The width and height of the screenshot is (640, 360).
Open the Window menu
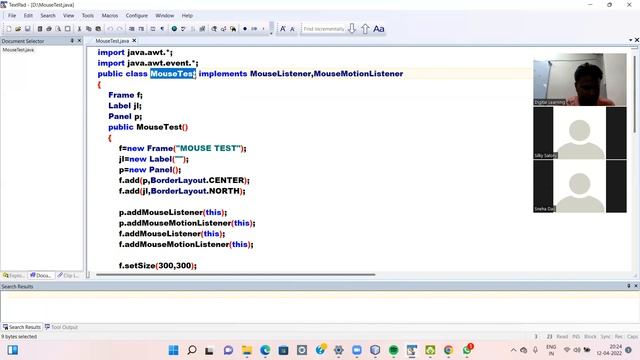tap(164, 16)
